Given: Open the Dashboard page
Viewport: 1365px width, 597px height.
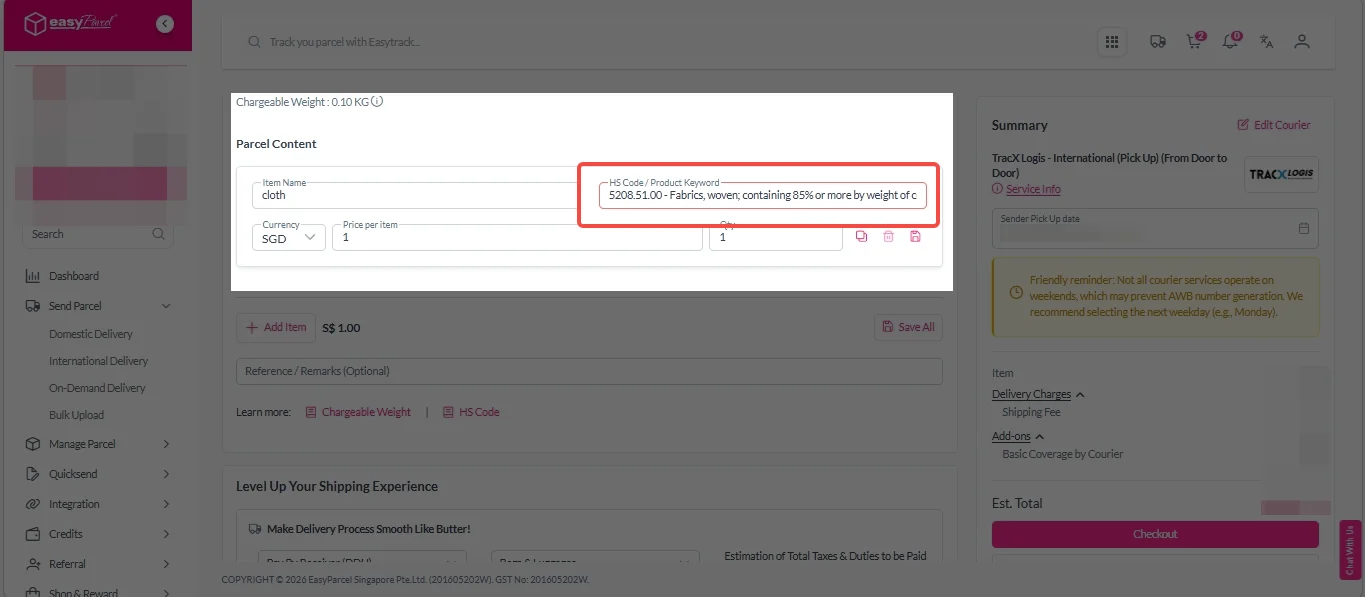Looking at the screenshot, I should [74, 276].
